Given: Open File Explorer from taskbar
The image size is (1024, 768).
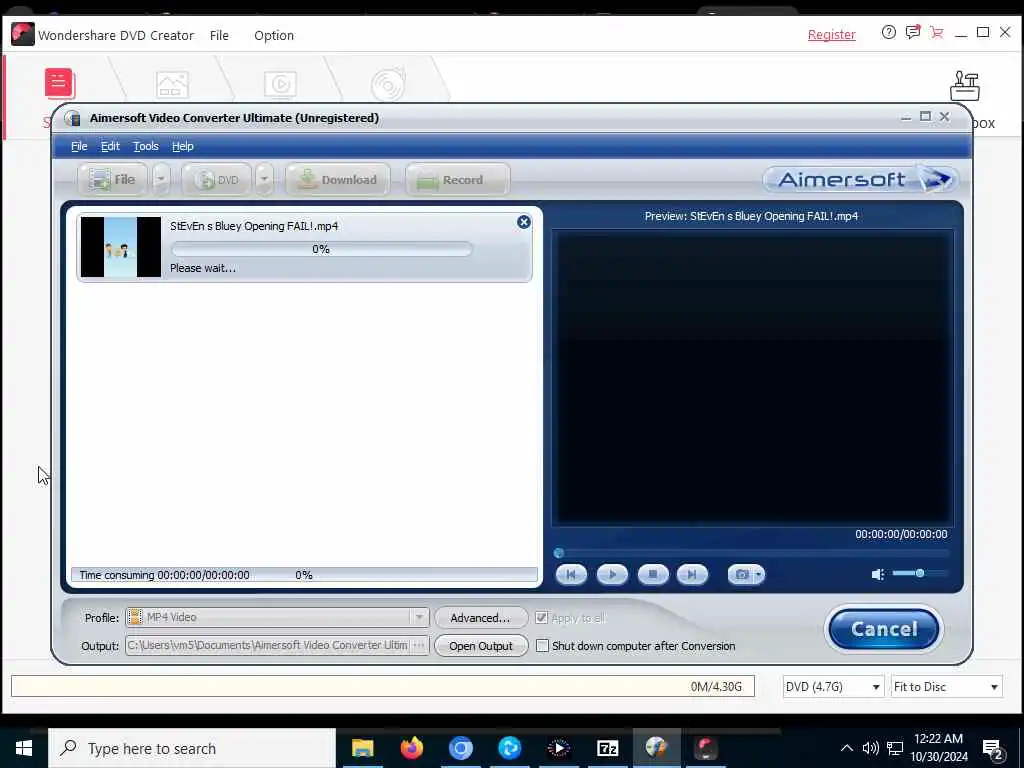Looking at the screenshot, I should pos(362,748).
